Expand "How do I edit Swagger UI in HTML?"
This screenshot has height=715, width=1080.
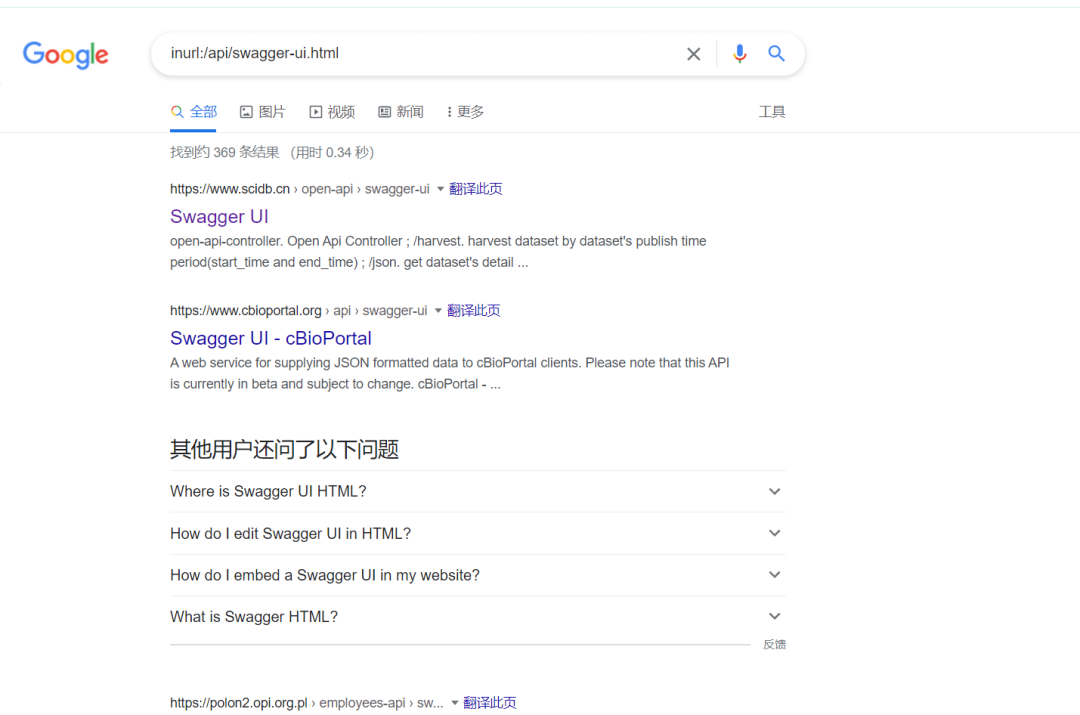point(477,533)
